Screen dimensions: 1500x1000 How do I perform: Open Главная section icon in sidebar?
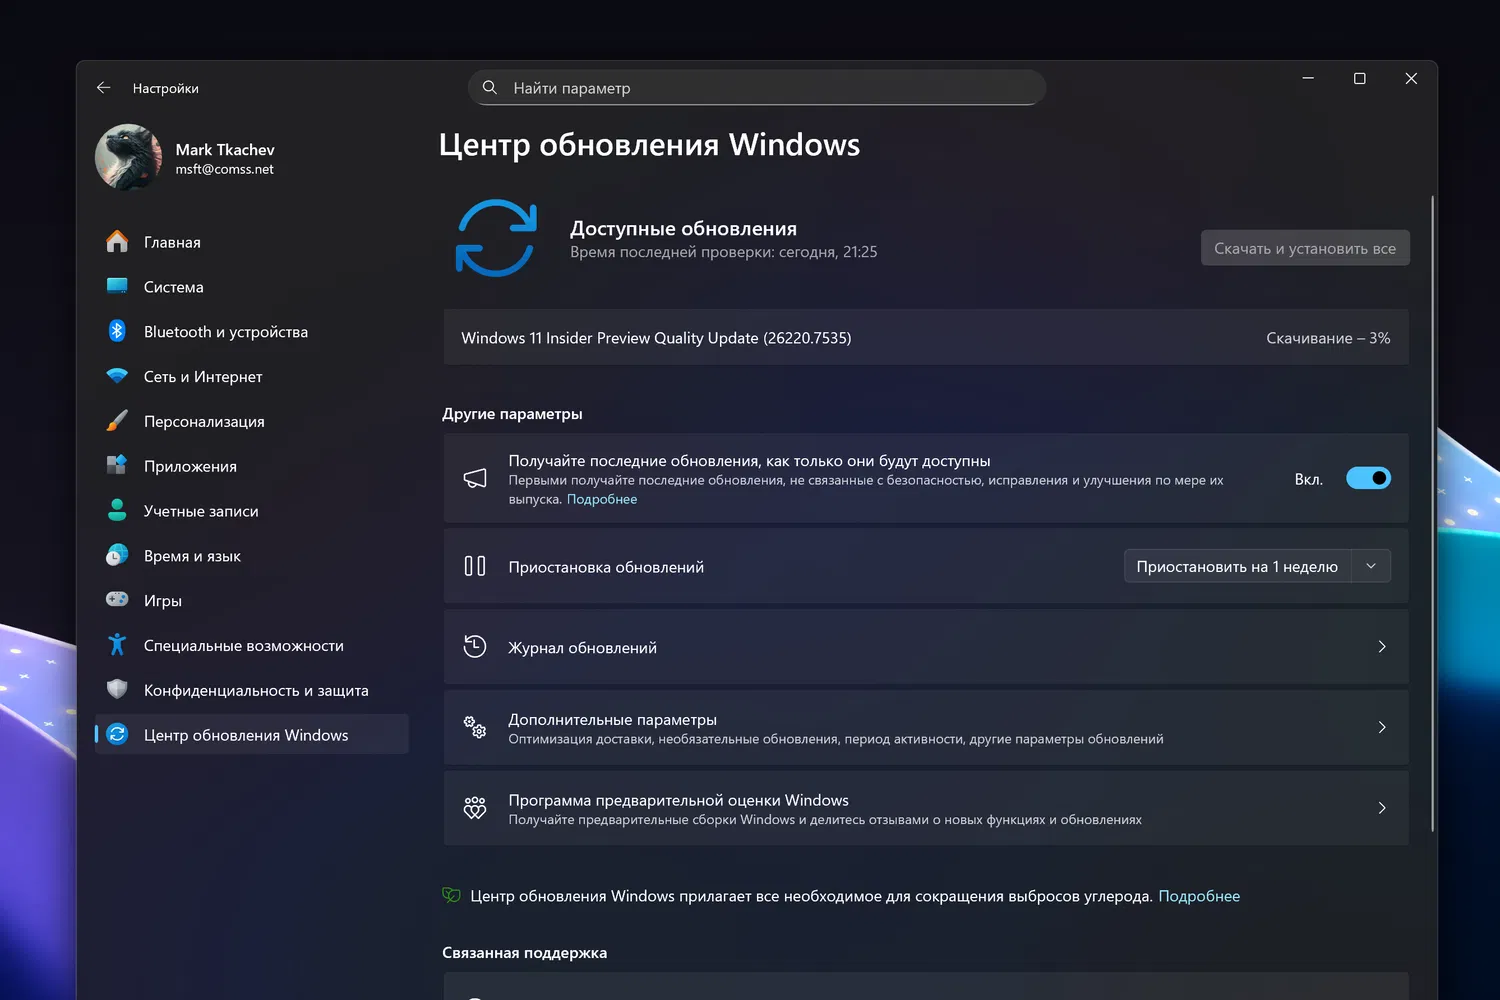[117, 241]
